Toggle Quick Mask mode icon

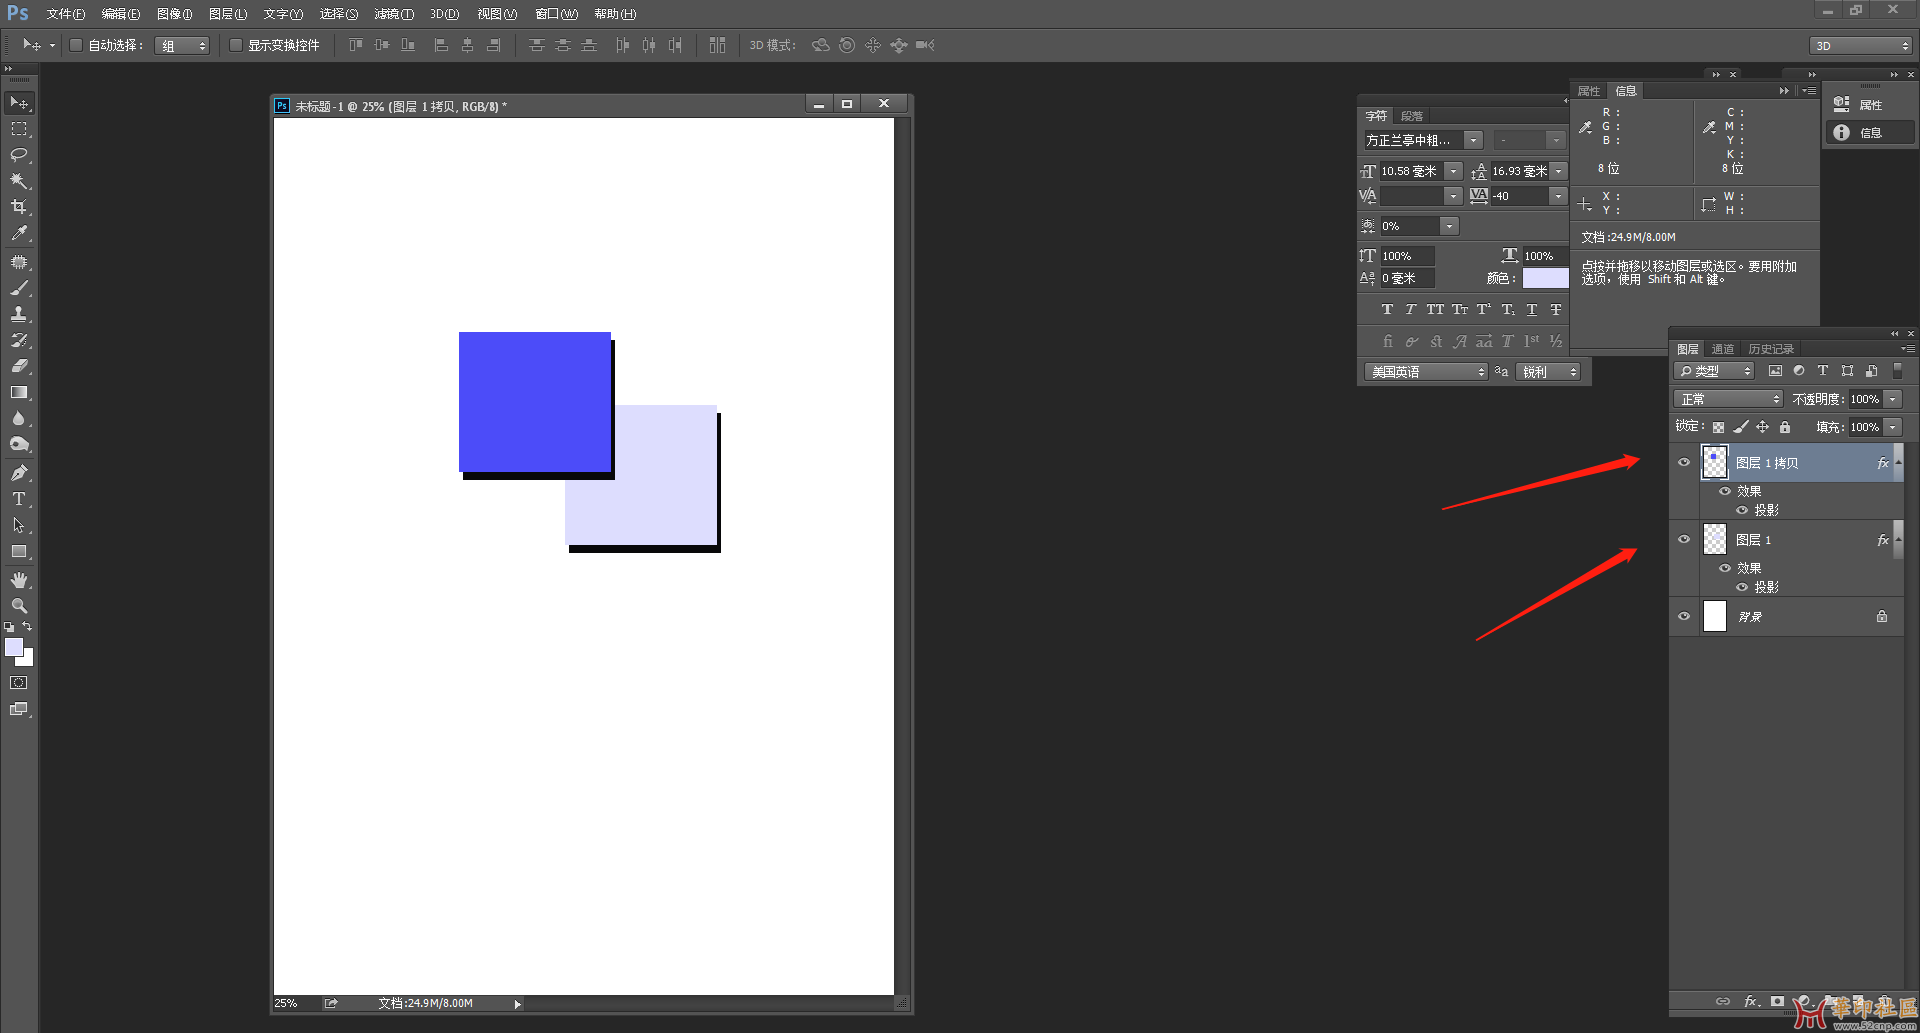coord(19,683)
